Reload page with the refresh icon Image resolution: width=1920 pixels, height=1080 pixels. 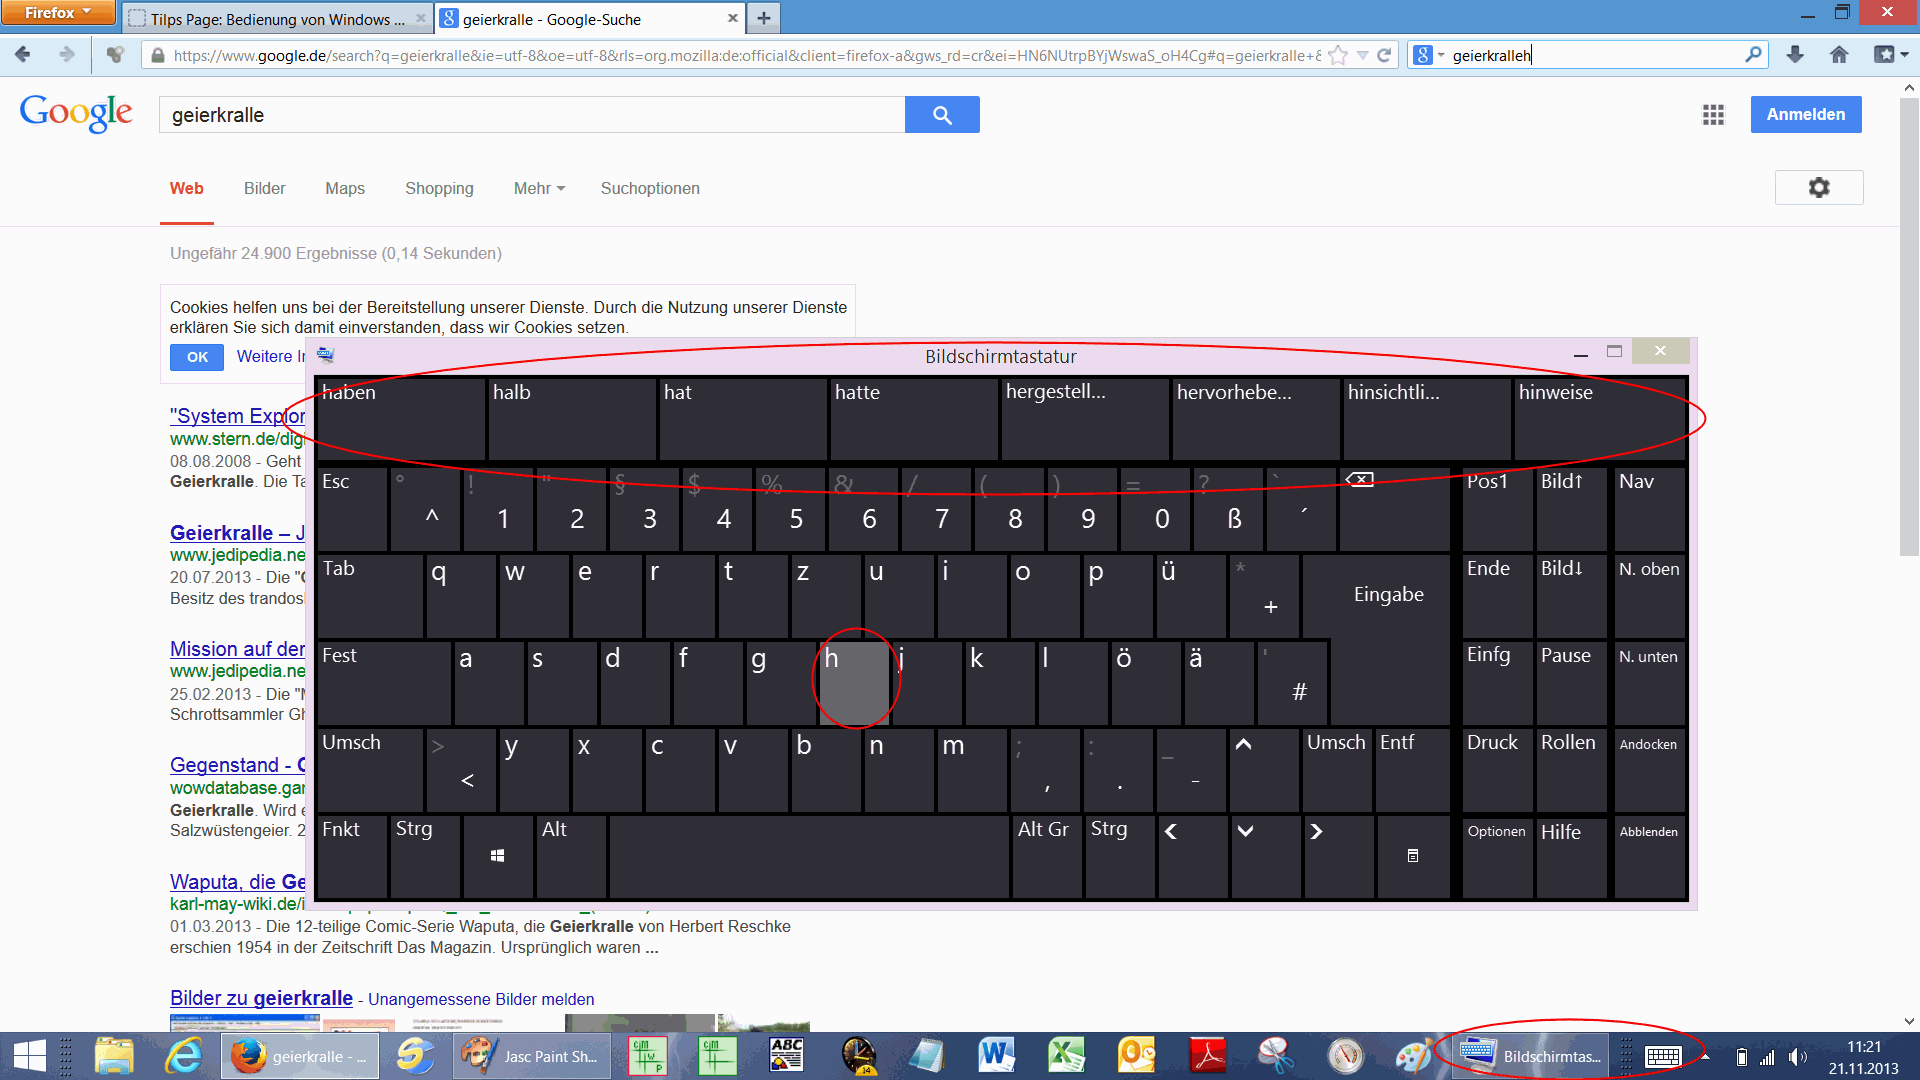[x=1384, y=56]
